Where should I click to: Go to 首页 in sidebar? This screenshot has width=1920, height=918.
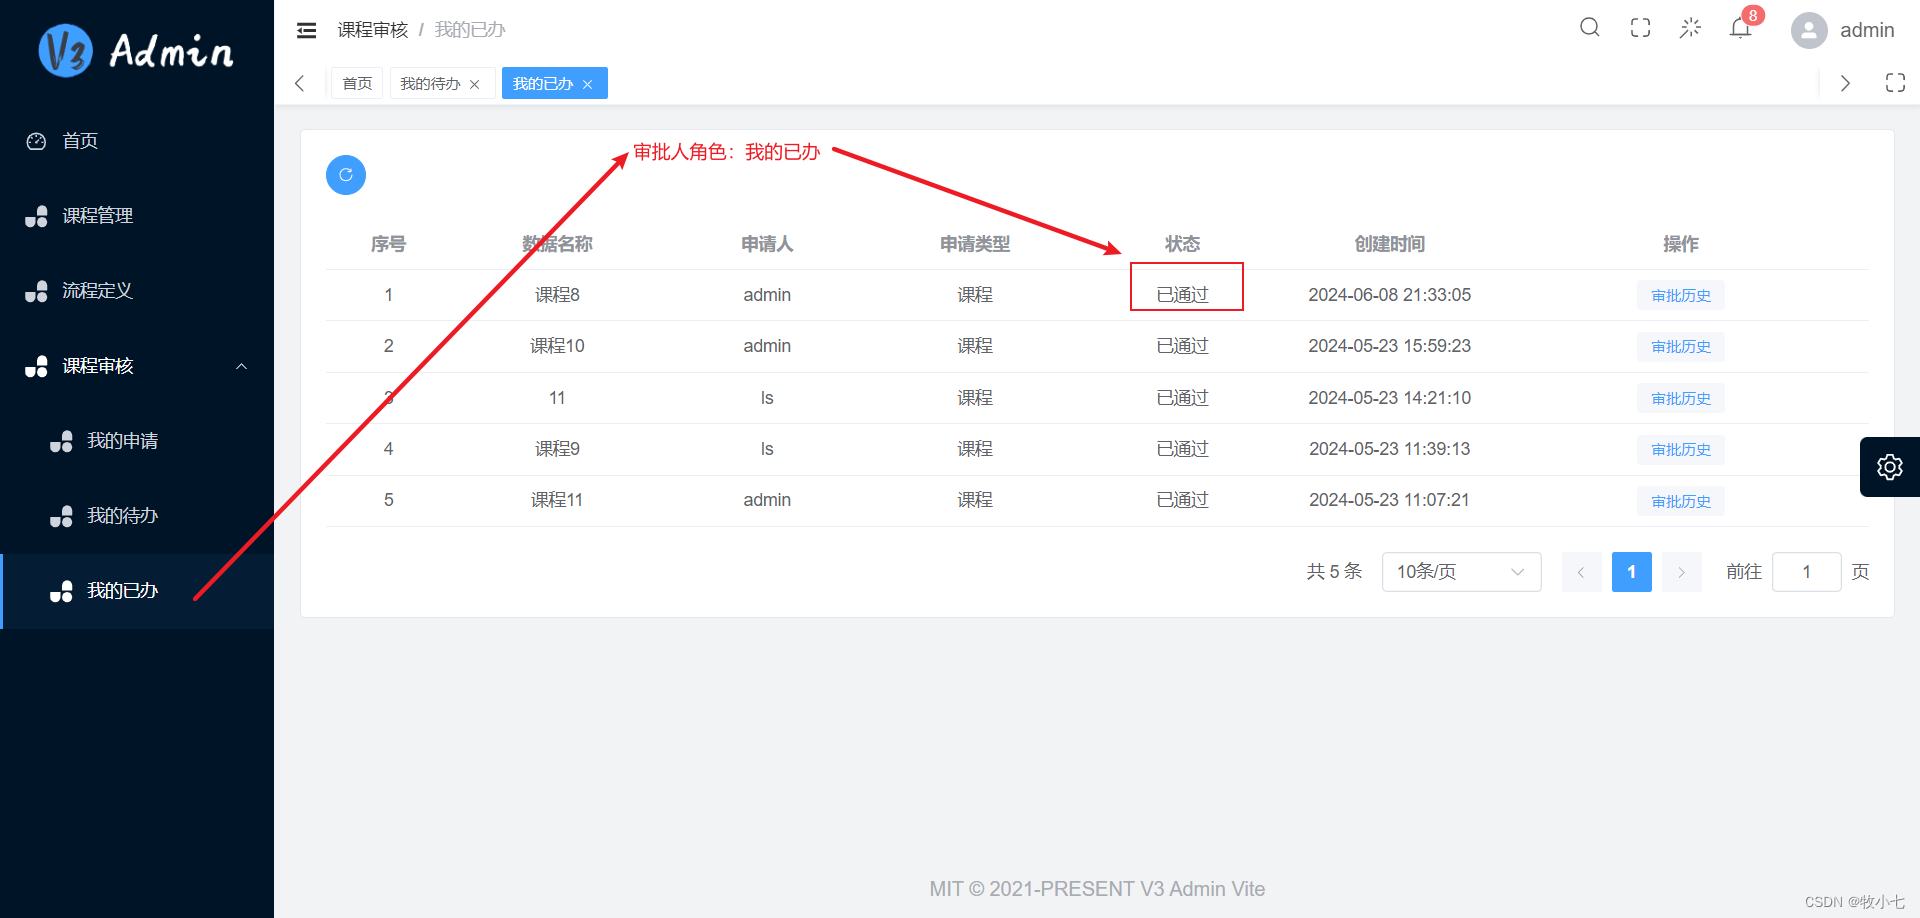(137, 141)
